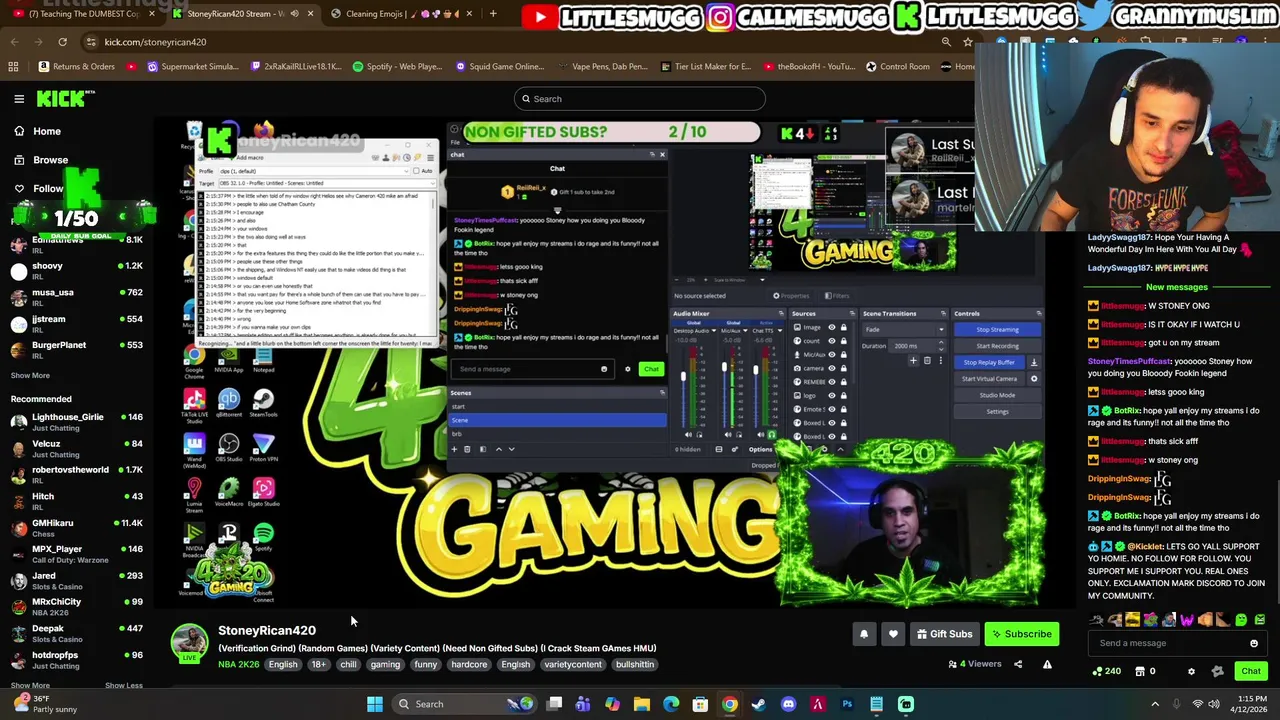This screenshot has height=720, width=1280.
Task: Click the browser back arrow
Action: click(14, 42)
